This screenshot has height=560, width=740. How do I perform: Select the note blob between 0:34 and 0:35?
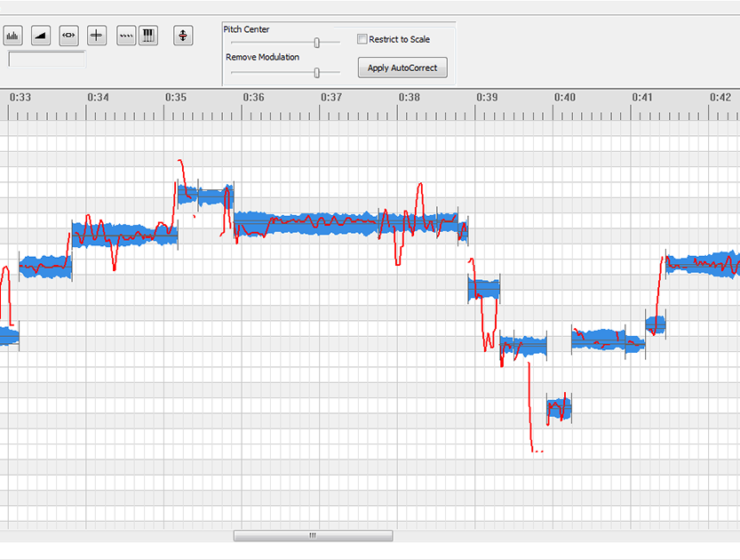[125, 235]
